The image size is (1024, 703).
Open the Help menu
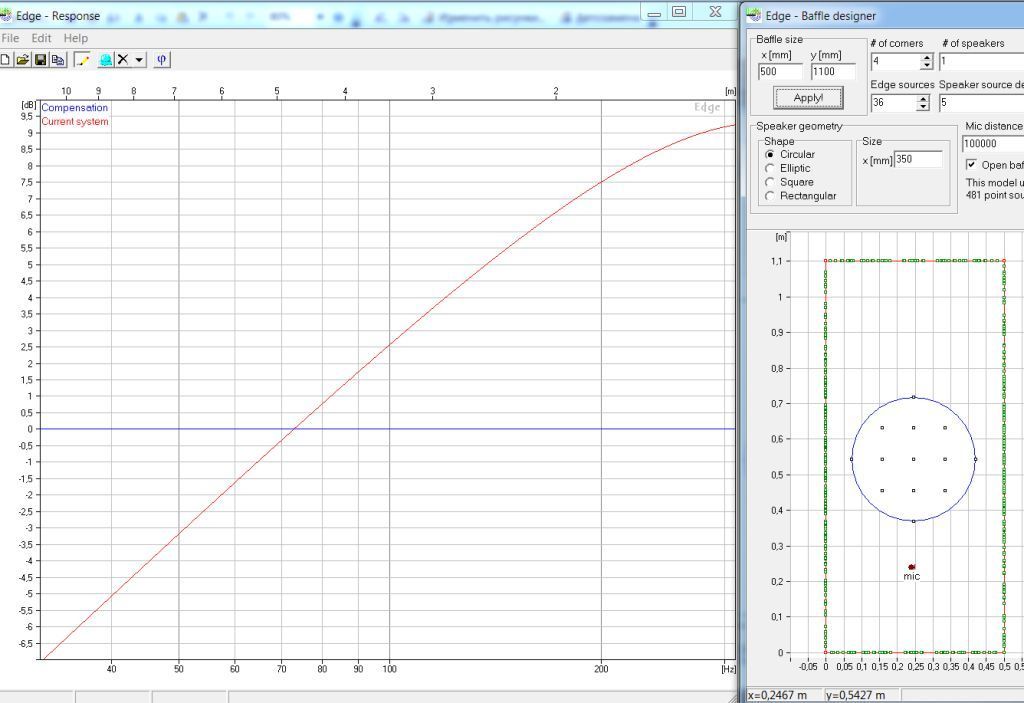coord(76,38)
